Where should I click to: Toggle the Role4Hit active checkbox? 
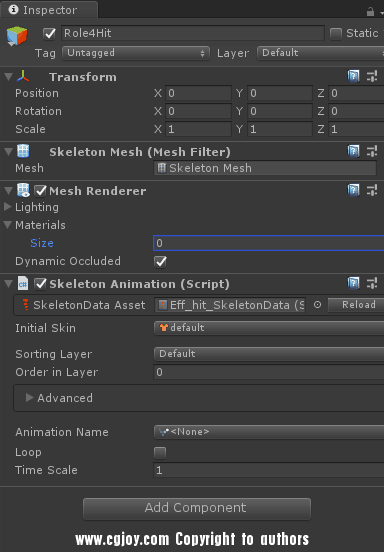pos(49,33)
